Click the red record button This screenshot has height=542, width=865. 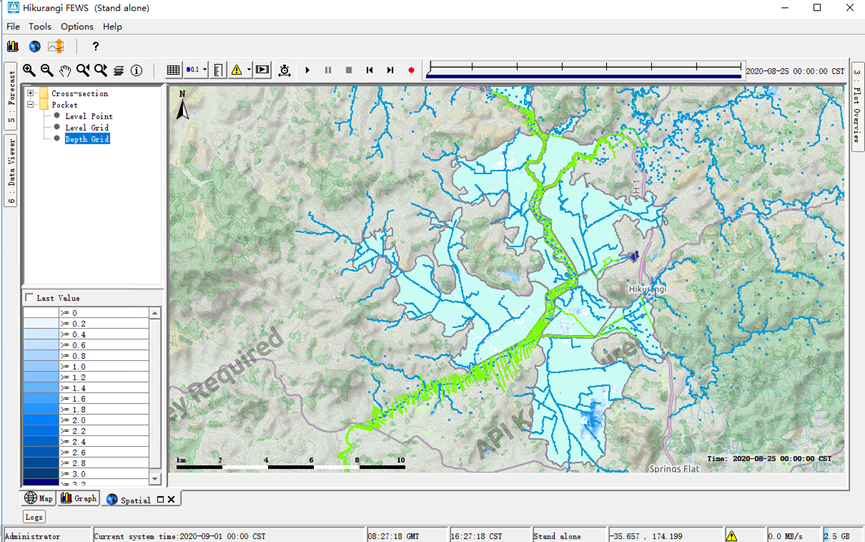(411, 70)
